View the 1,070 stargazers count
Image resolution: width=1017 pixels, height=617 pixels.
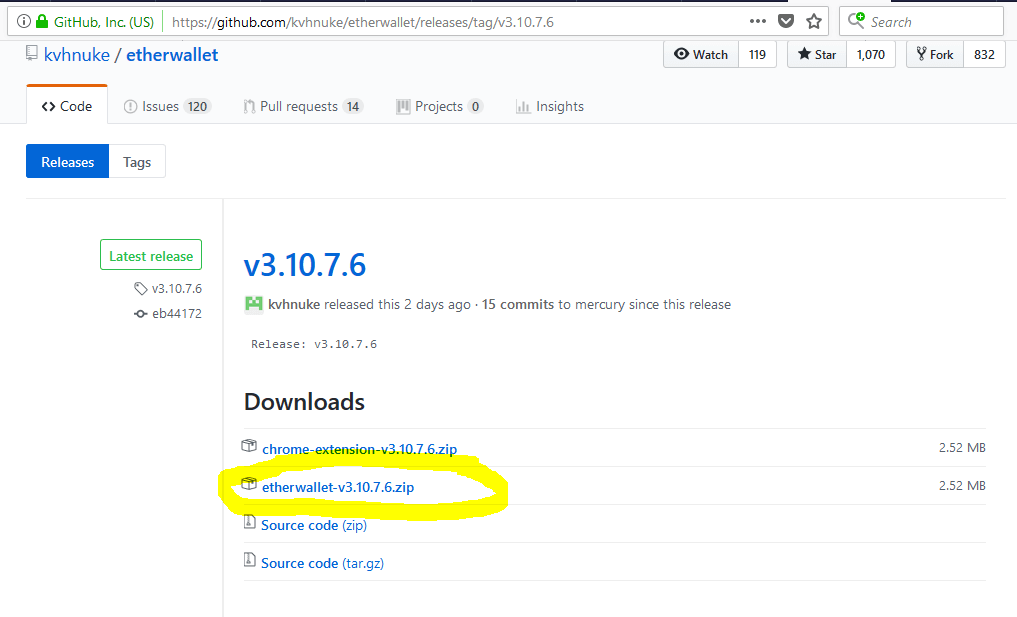point(870,54)
